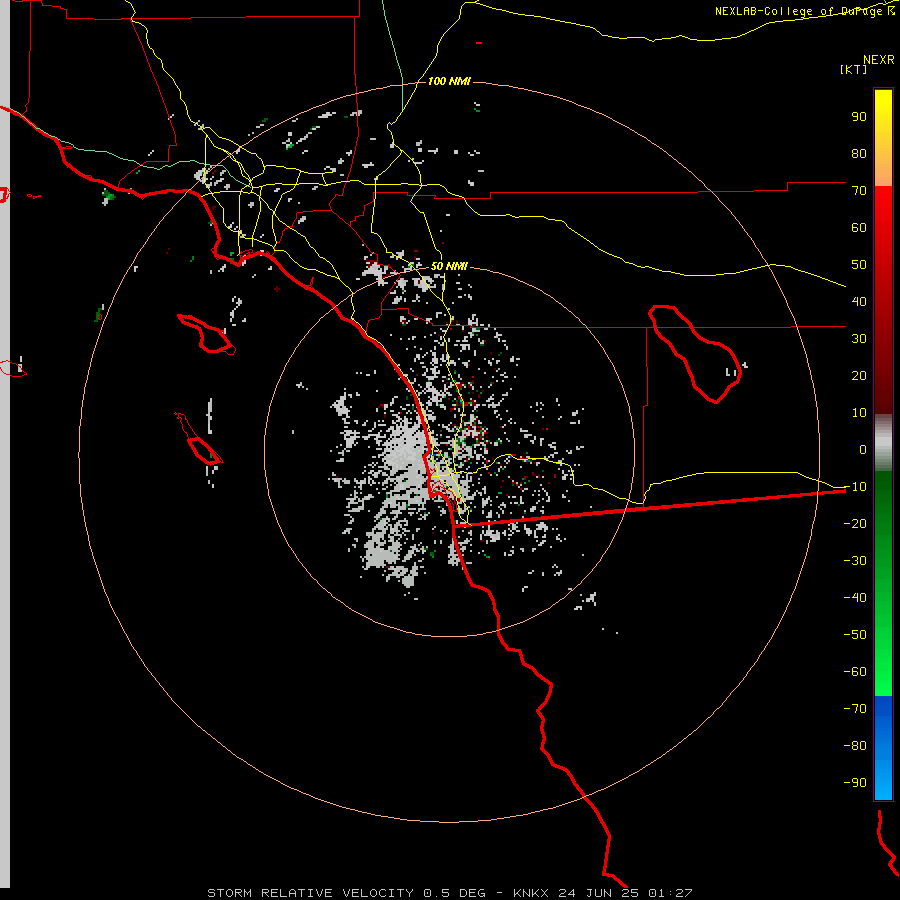
Task: Click the gray zero-velocity segment of color bar
Action: click(883, 443)
